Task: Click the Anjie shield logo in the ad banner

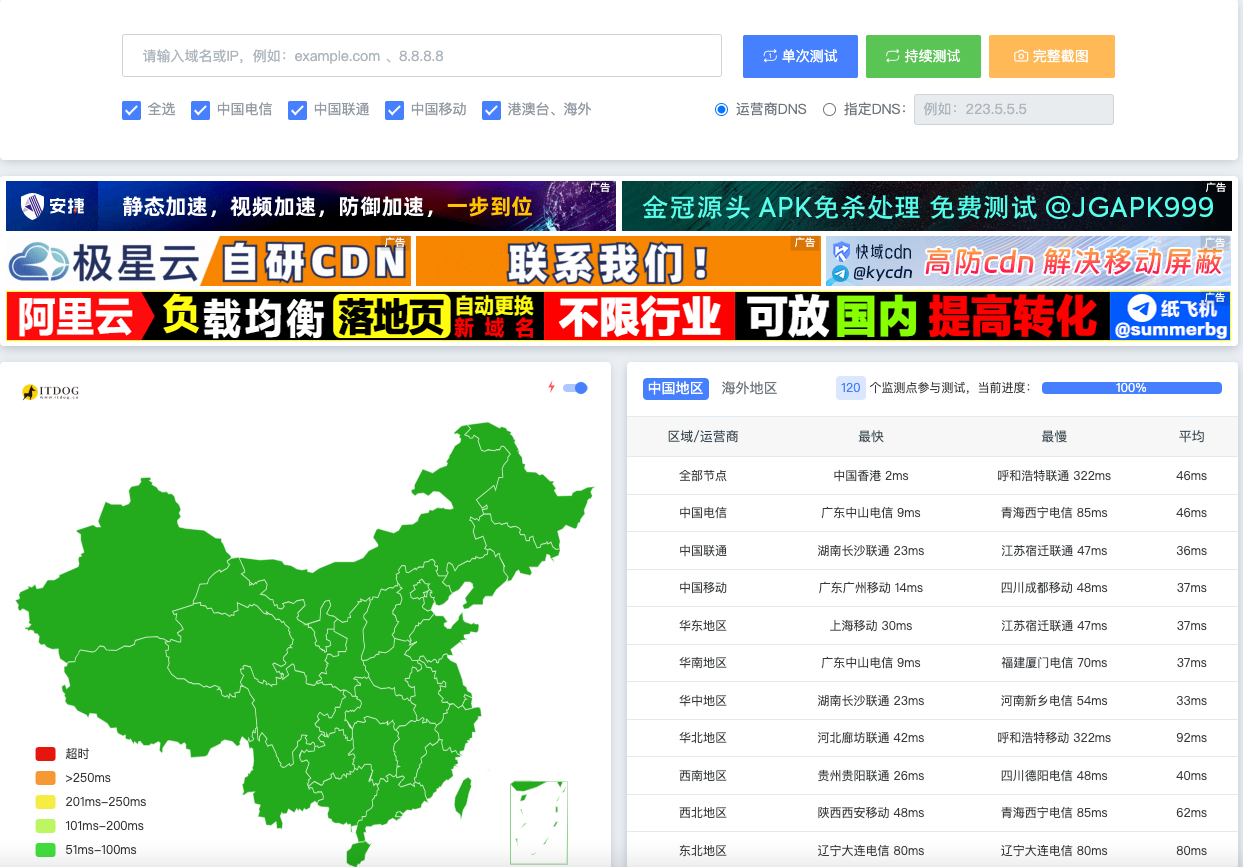Action: (34, 207)
